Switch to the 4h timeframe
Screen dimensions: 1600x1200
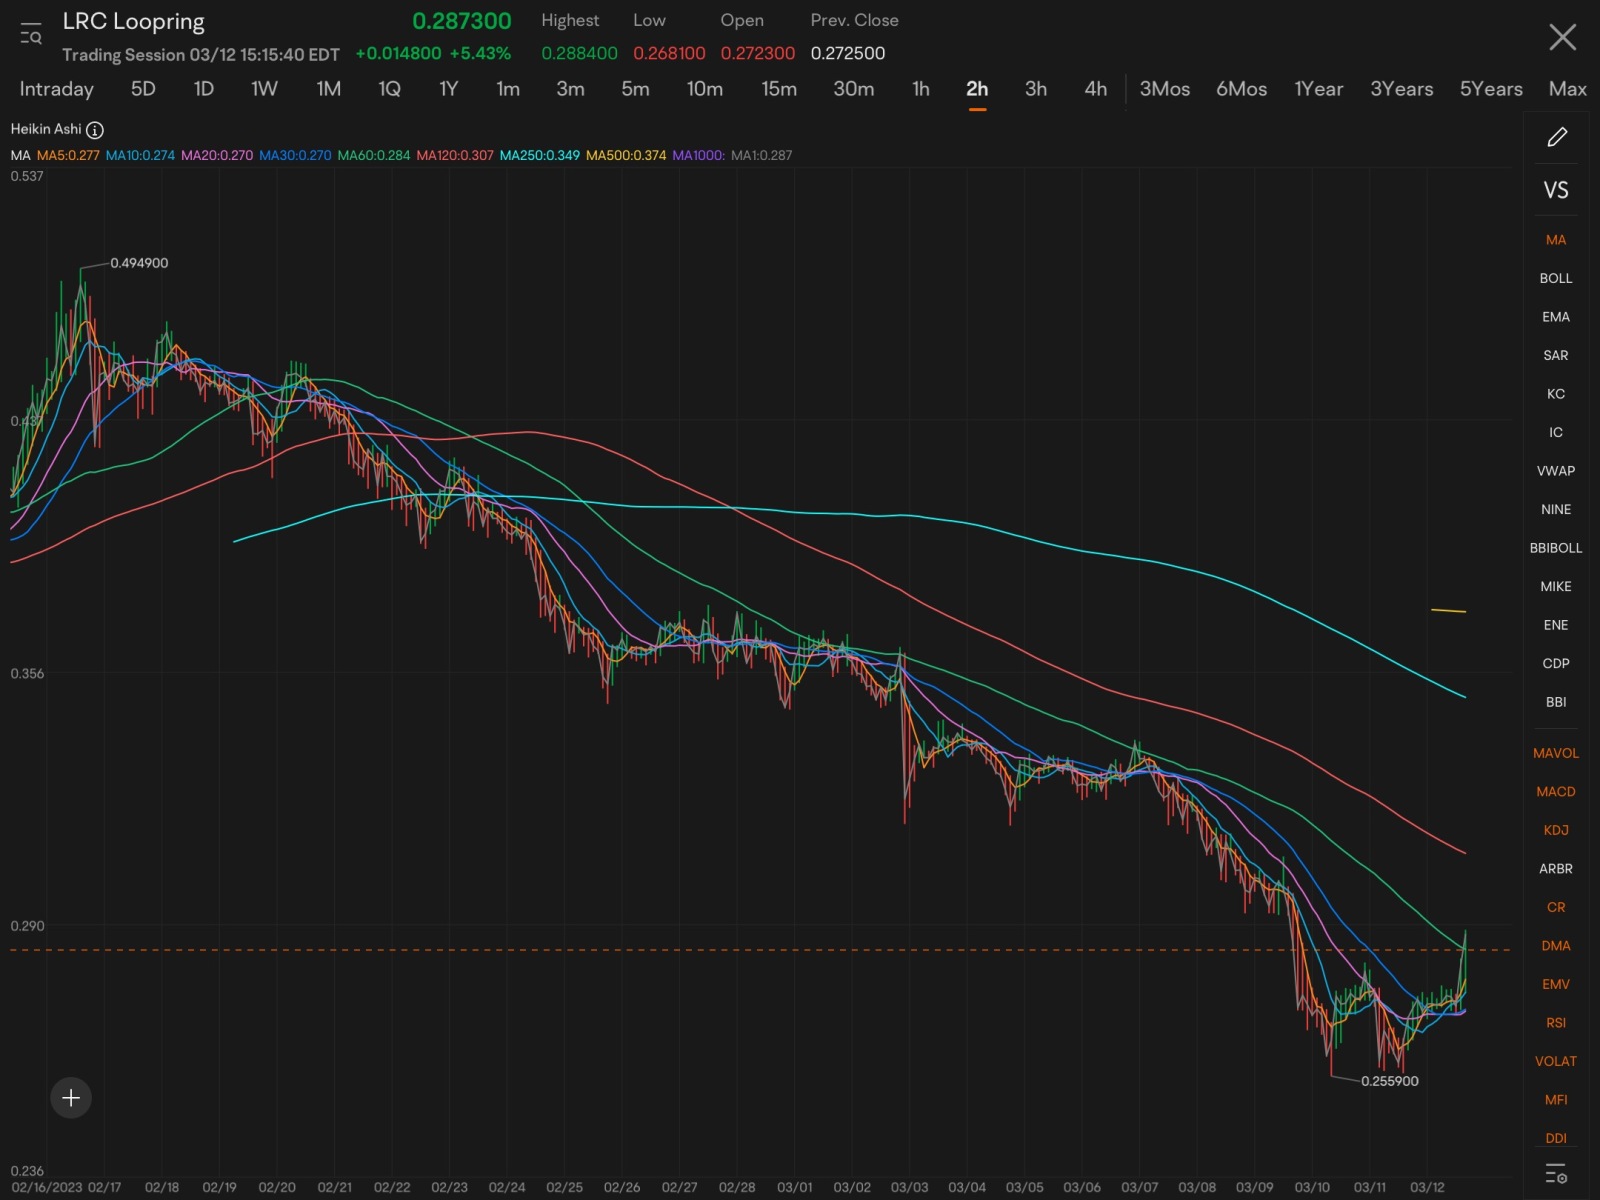click(x=1095, y=89)
